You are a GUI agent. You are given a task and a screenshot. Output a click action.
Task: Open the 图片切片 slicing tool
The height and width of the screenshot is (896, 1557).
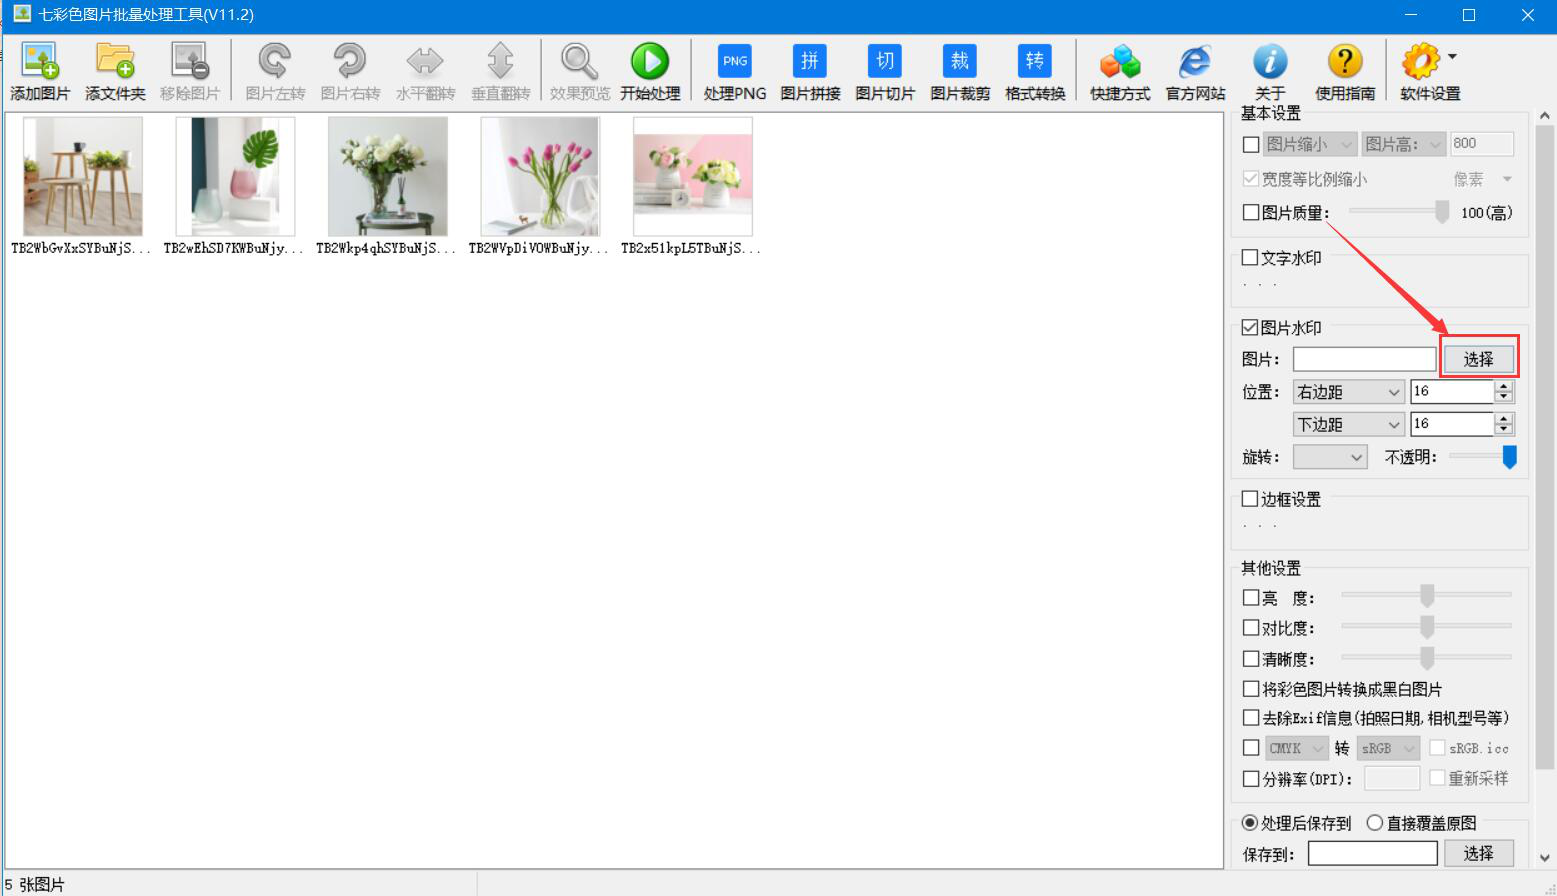coord(885,71)
